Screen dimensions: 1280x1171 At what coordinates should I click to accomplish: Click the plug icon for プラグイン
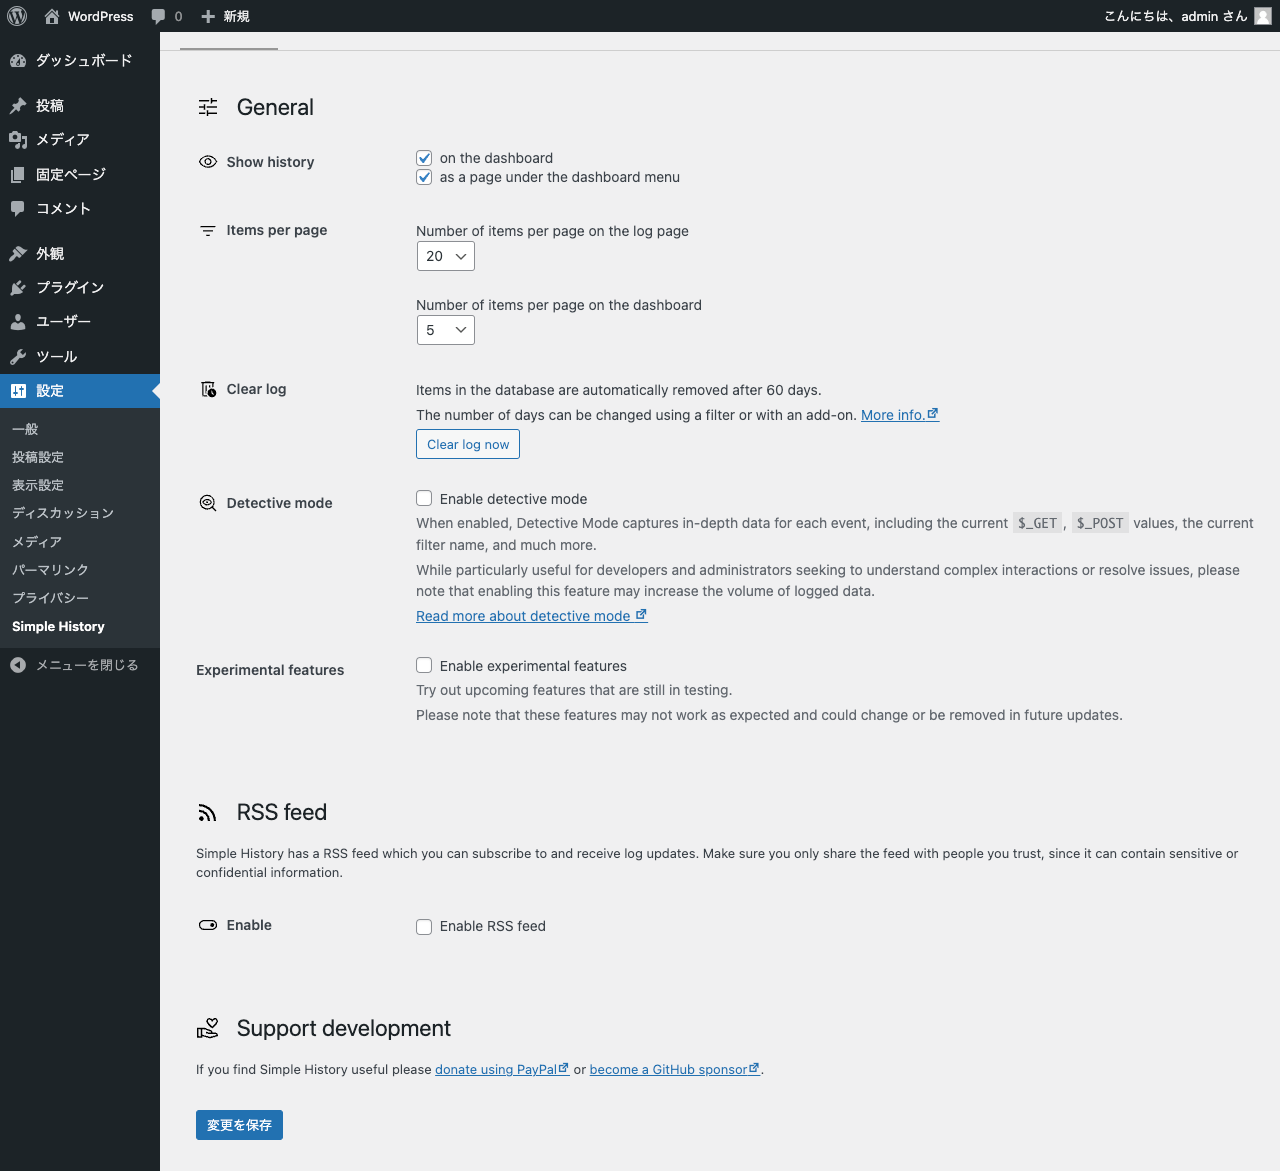click(x=18, y=287)
